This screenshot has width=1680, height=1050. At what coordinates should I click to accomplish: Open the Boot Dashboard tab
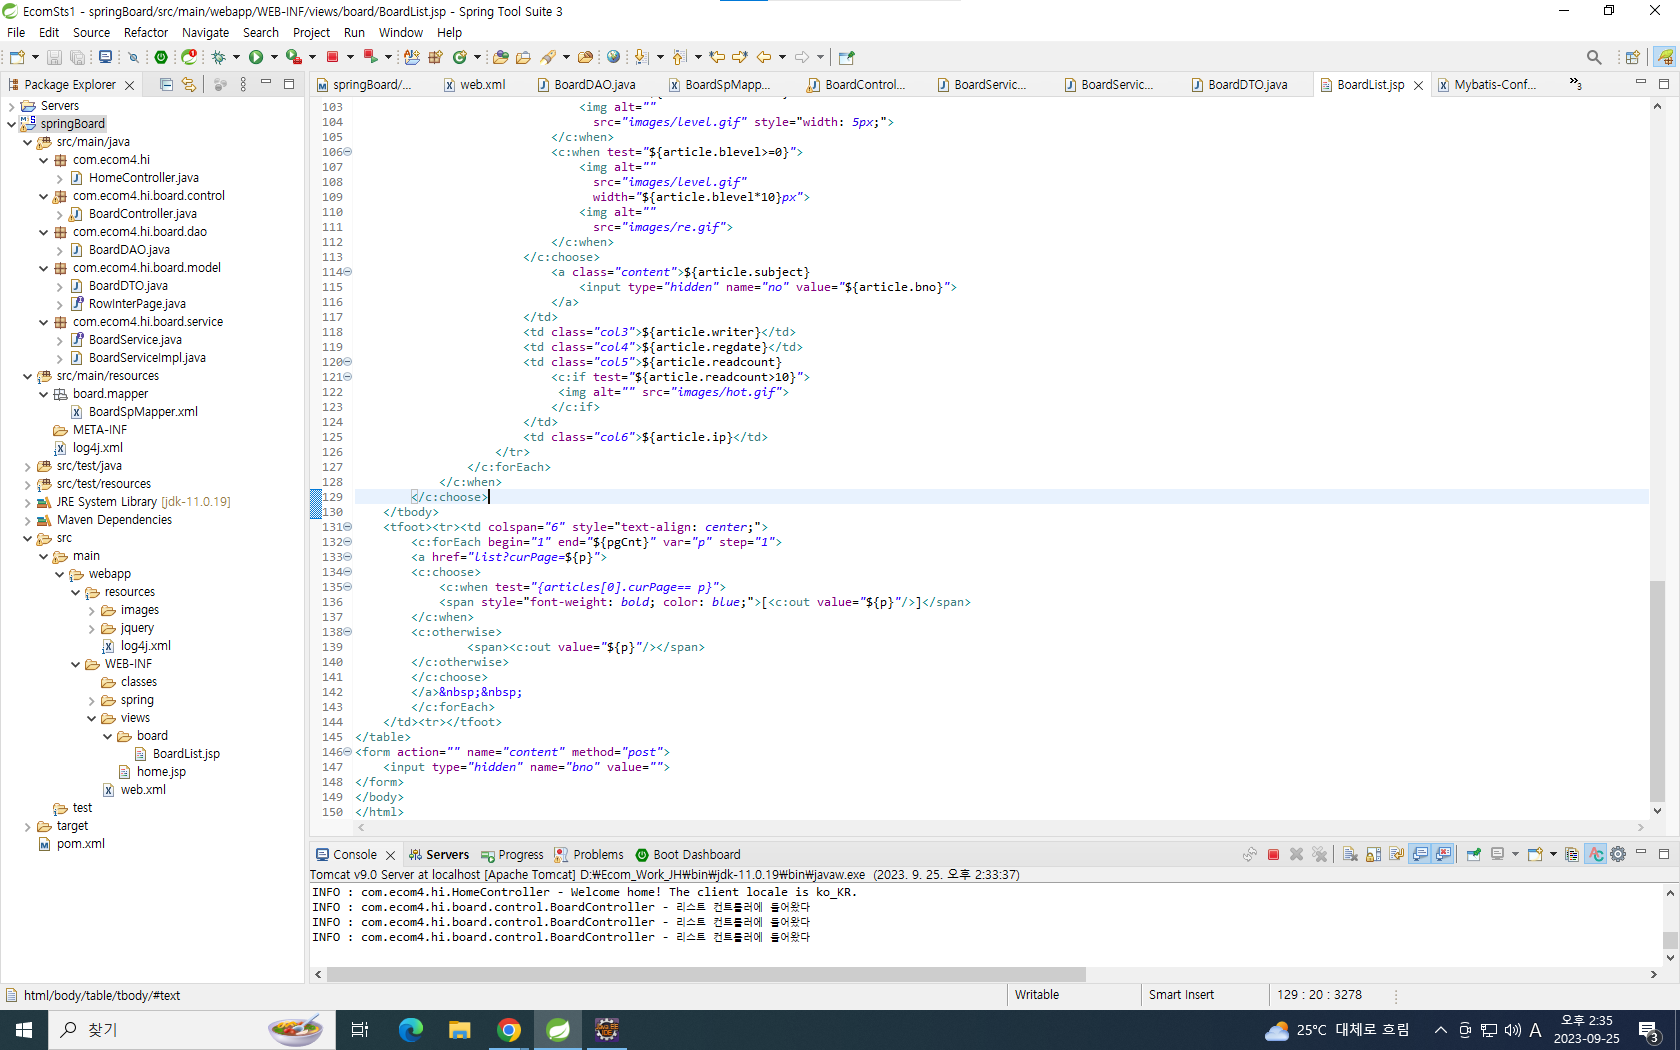pyautogui.click(x=688, y=855)
